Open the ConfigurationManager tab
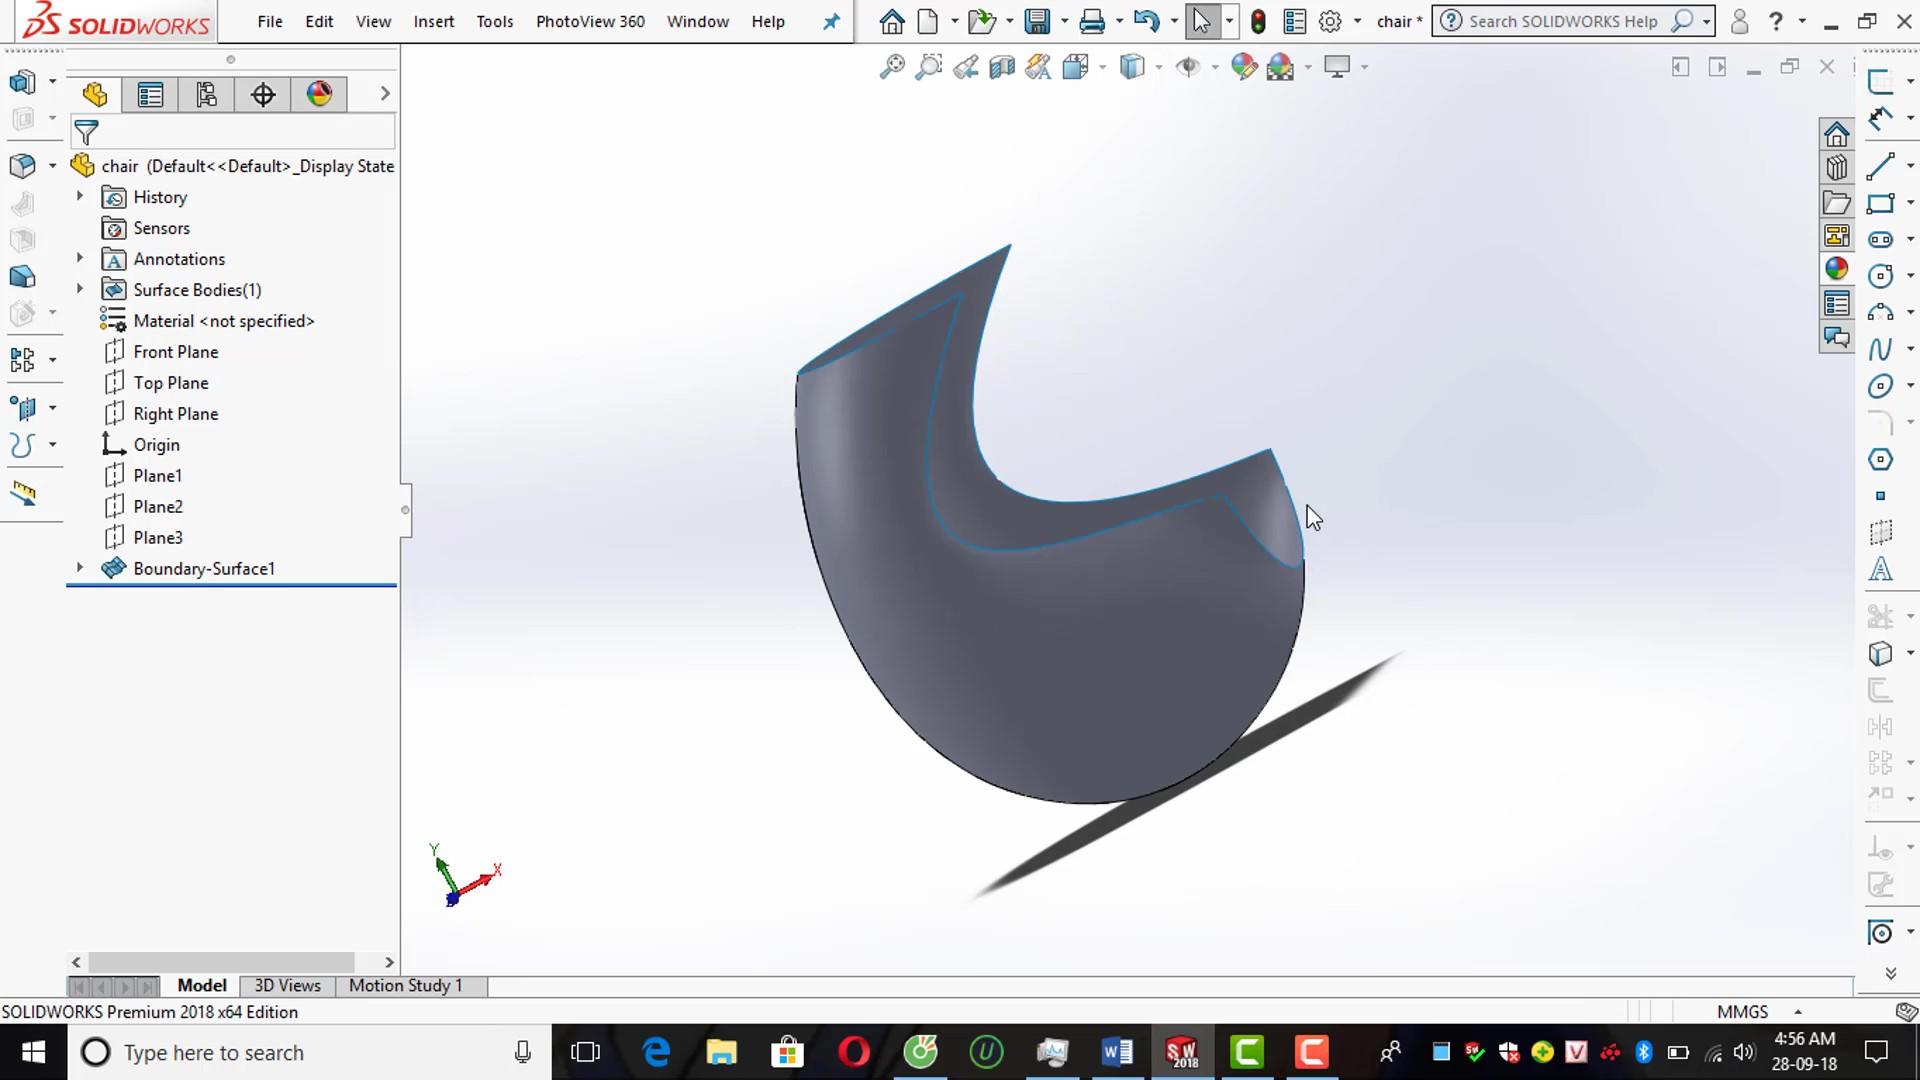1920x1080 pixels. coord(206,95)
